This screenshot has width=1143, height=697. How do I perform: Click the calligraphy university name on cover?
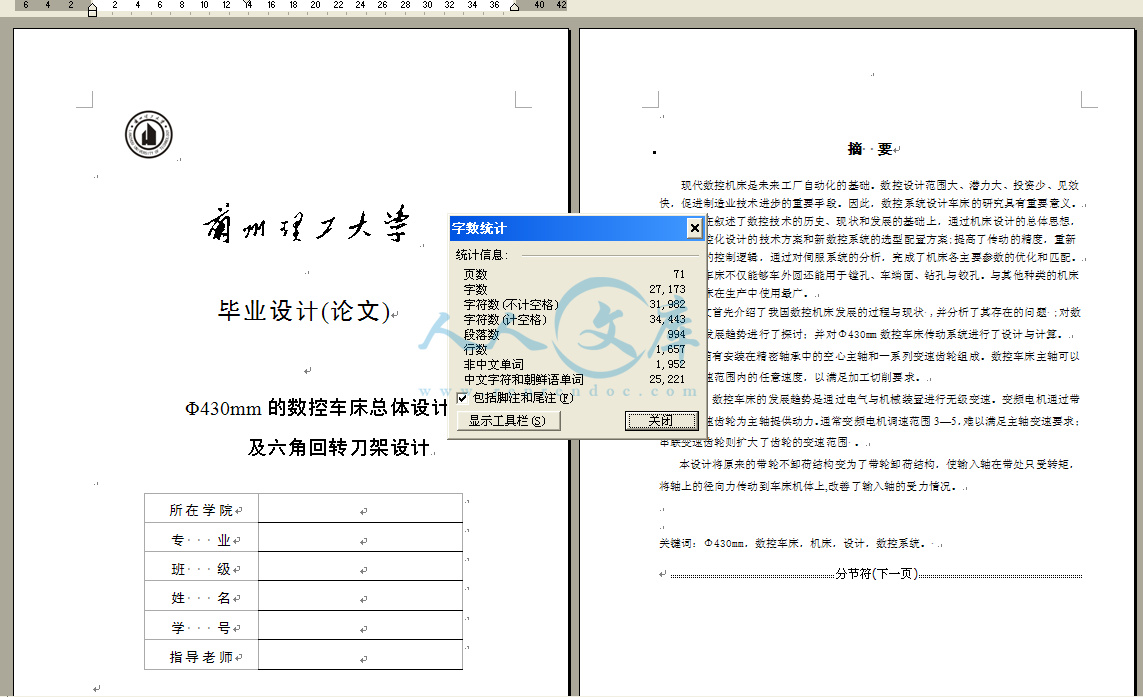306,224
